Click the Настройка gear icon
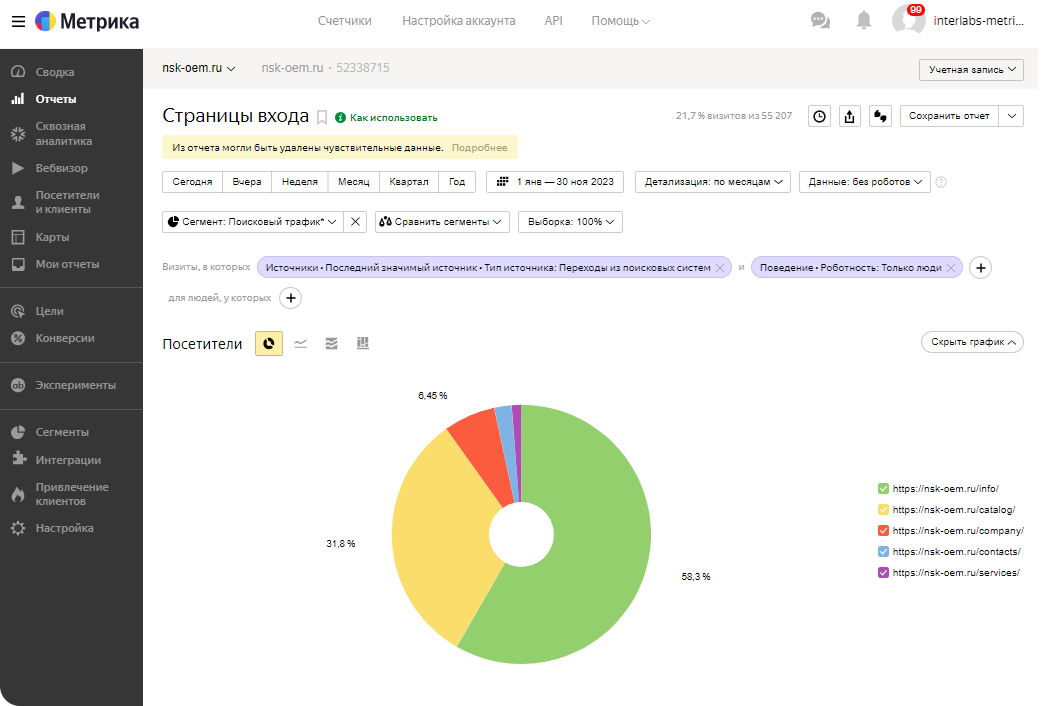This screenshot has width=1061, height=706. 18,528
